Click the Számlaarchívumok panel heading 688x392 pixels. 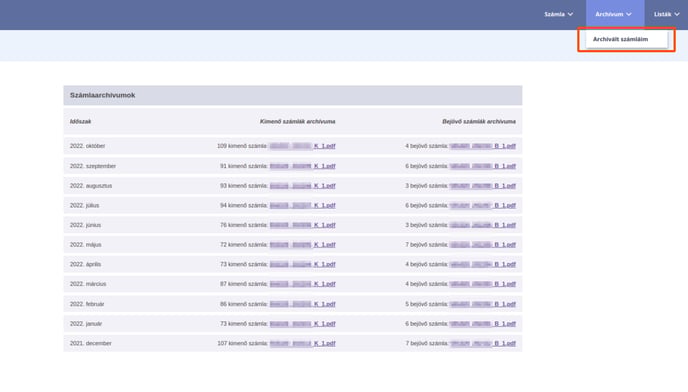click(293, 95)
